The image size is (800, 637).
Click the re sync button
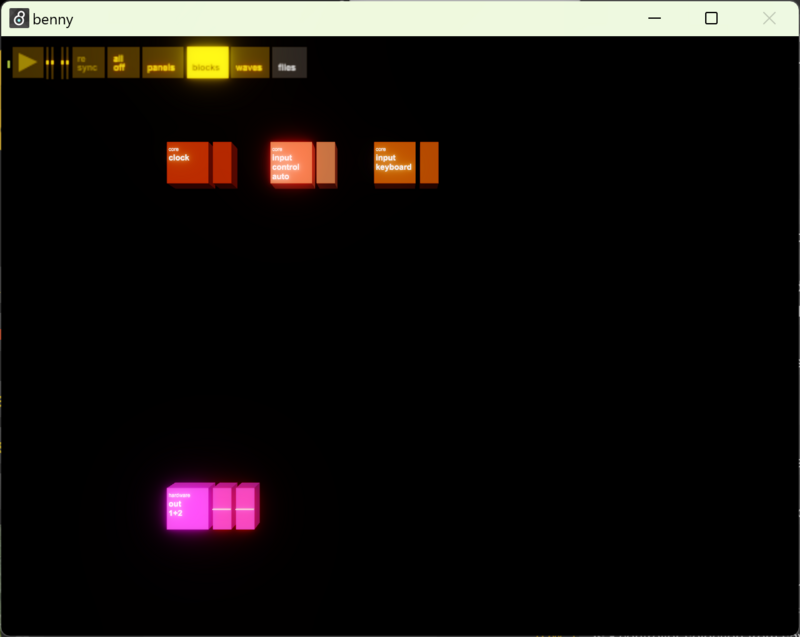[x=88, y=63]
